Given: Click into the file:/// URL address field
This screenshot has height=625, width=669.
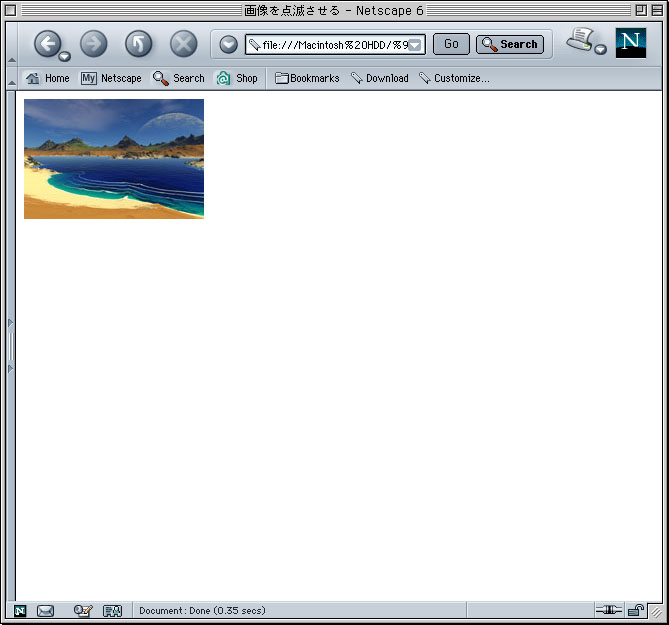Looking at the screenshot, I should coord(335,44).
